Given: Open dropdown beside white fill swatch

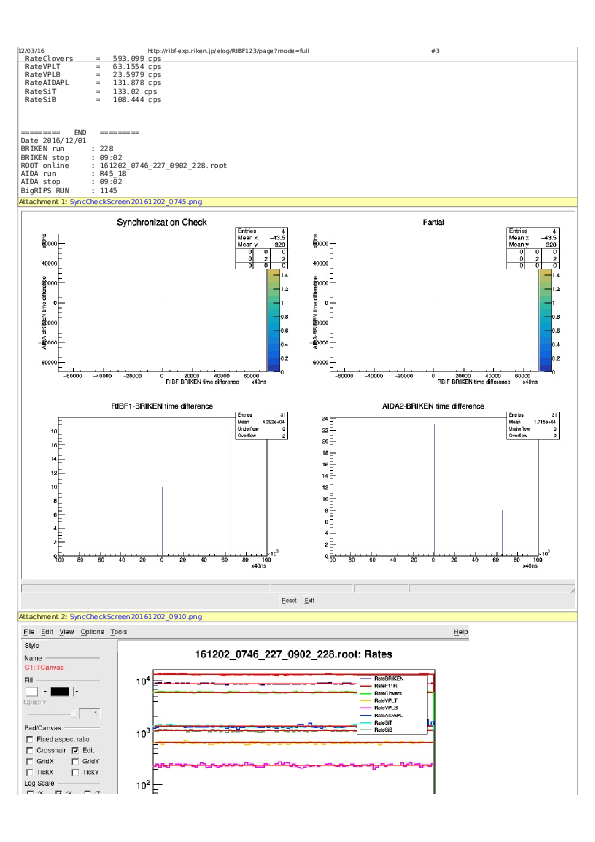Looking at the screenshot, I should coord(45,692).
